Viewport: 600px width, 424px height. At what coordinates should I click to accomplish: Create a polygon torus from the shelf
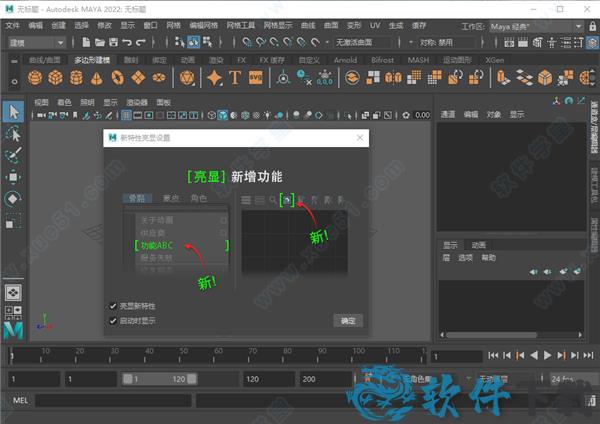coord(118,77)
